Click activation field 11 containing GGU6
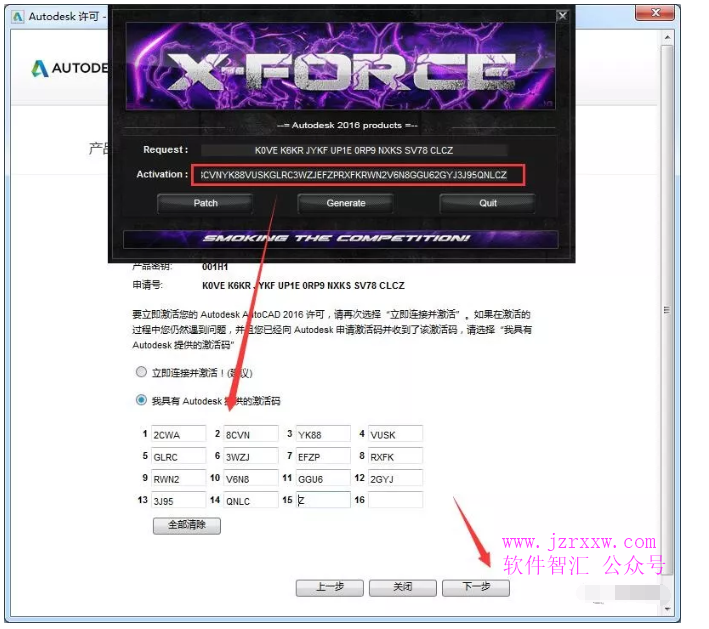709x629 pixels. tap(323, 478)
